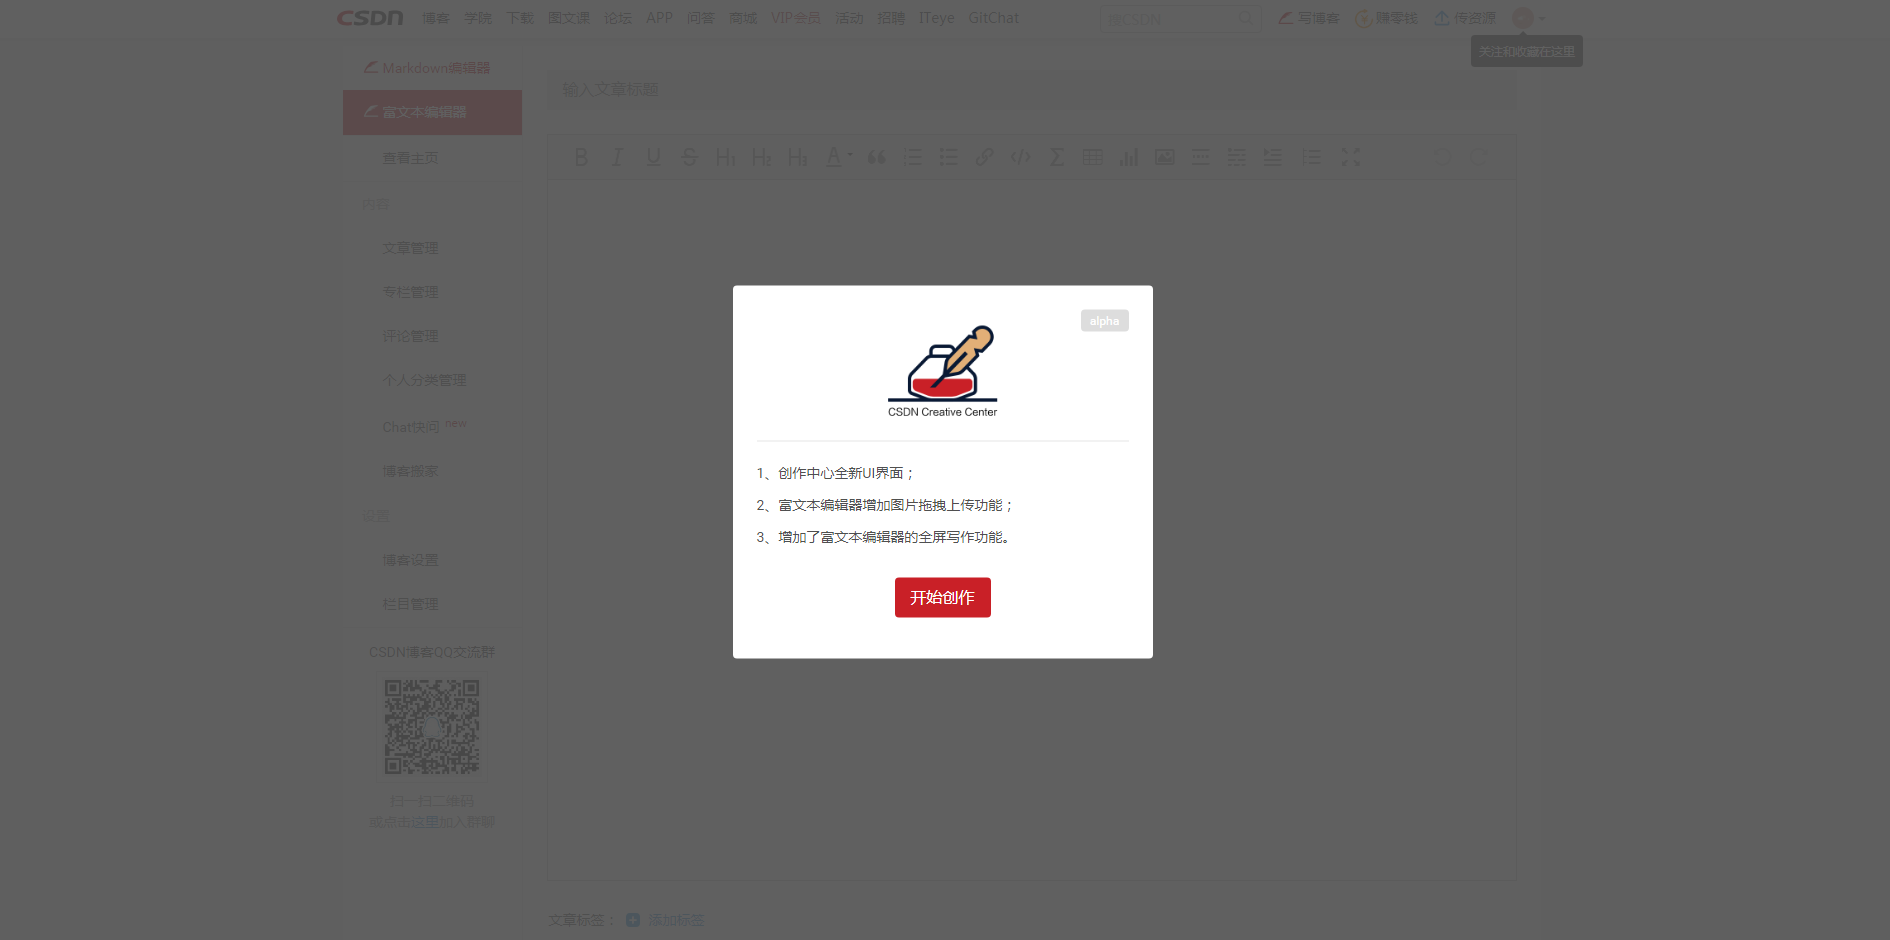Insert a code block using the code icon

click(x=1020, y=157)
